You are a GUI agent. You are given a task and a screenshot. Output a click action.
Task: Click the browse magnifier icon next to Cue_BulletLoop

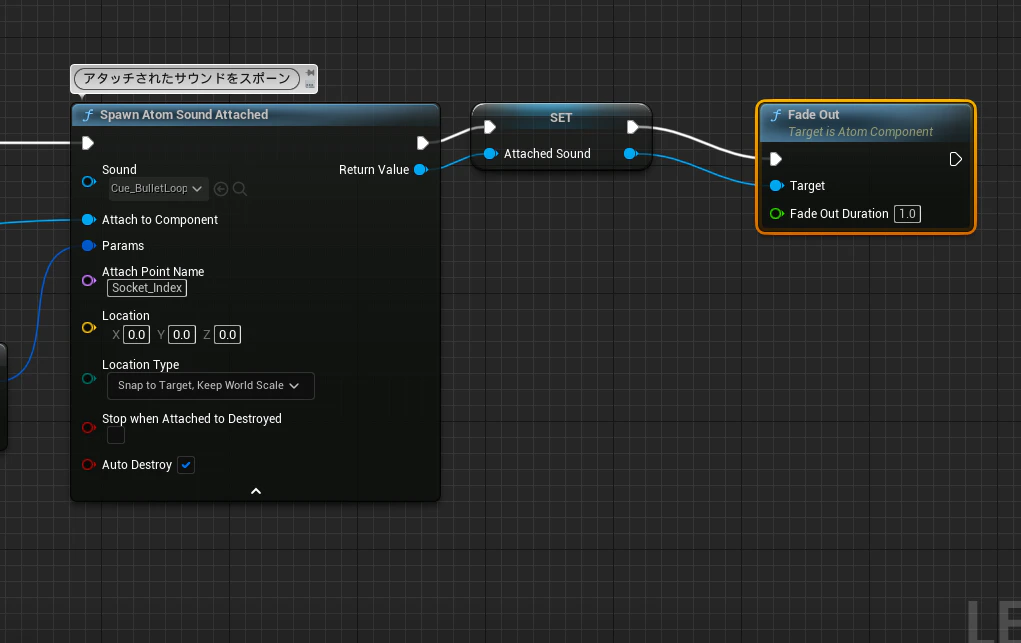(x=240, y=189)
